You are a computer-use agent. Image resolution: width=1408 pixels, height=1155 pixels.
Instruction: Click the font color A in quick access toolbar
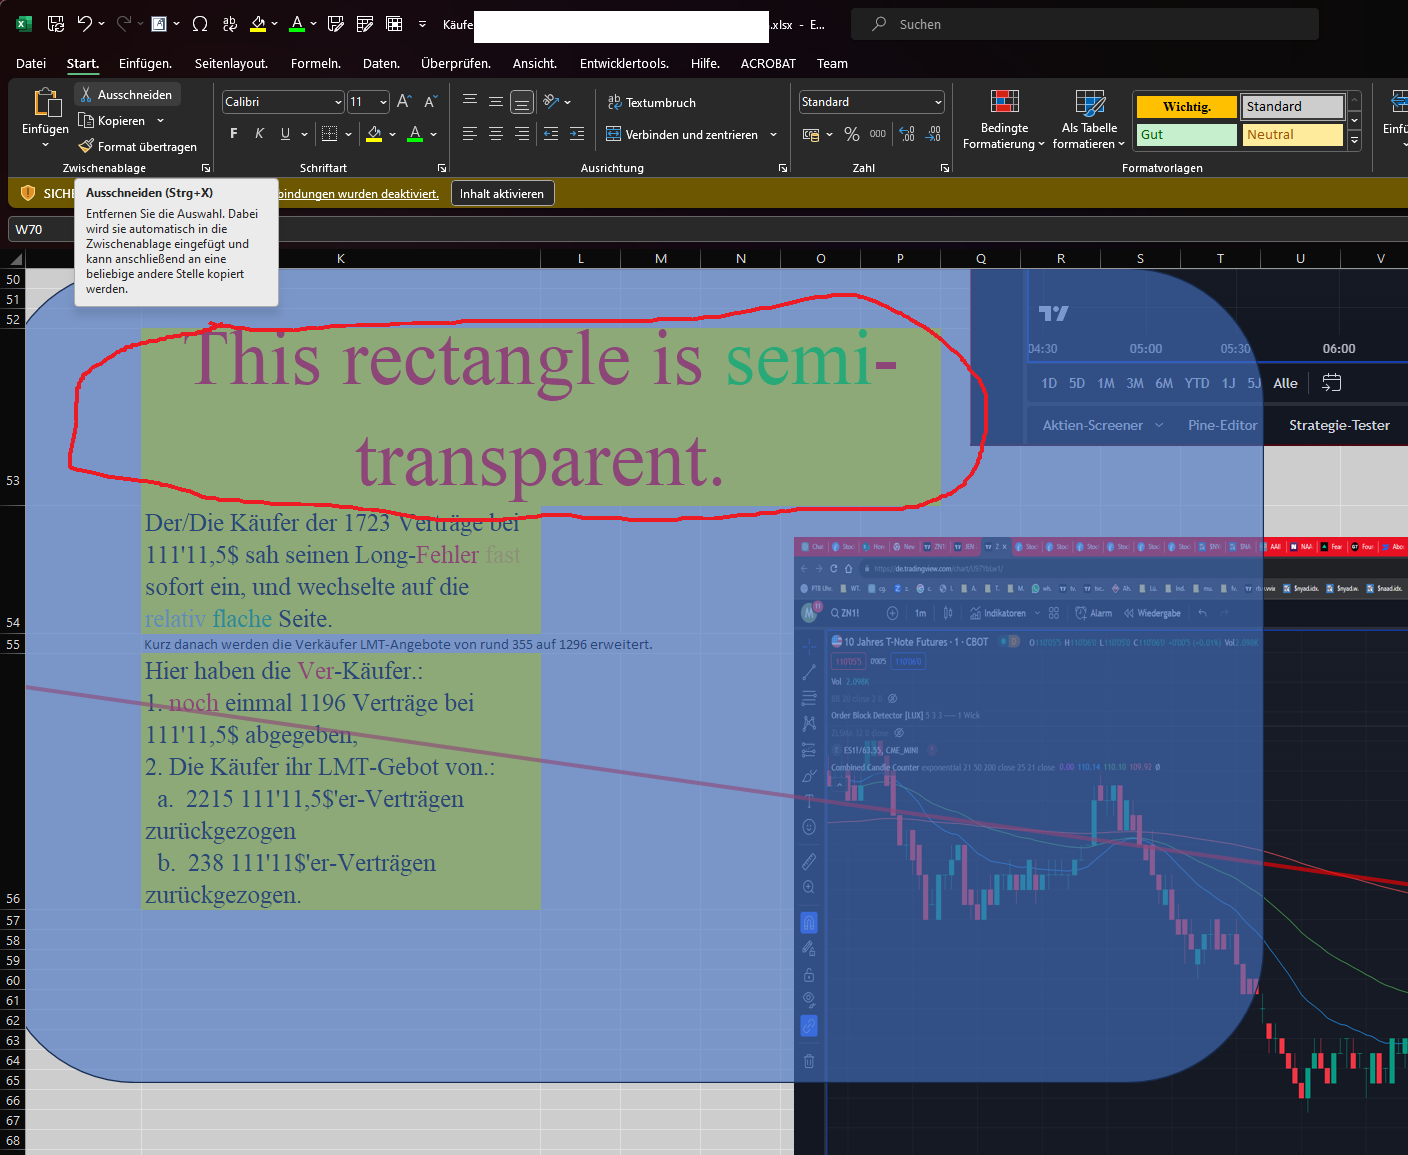[x=296, y=24]
